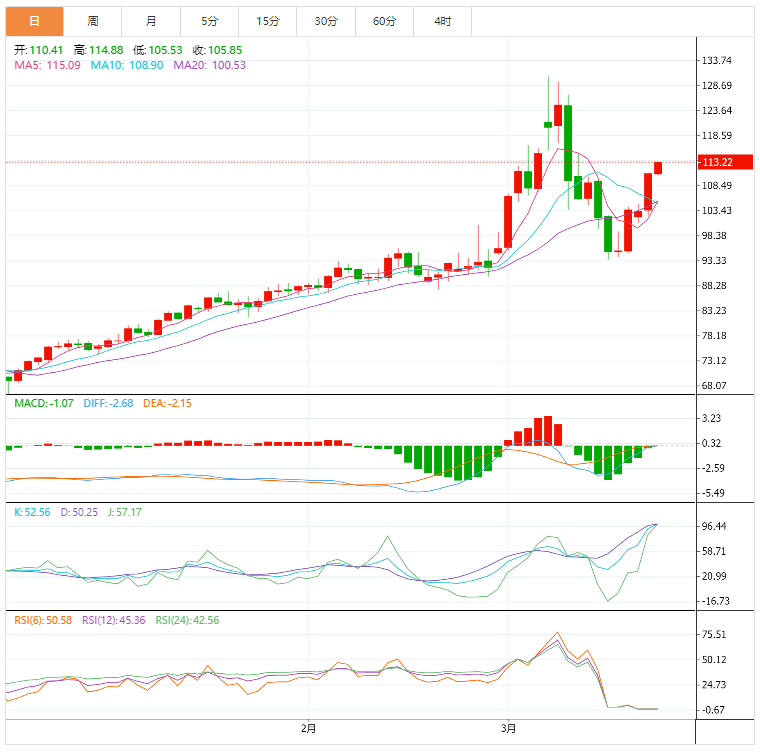Open the 60分 timeframe tab
The image size is (760, 755).
coord(384,21)
